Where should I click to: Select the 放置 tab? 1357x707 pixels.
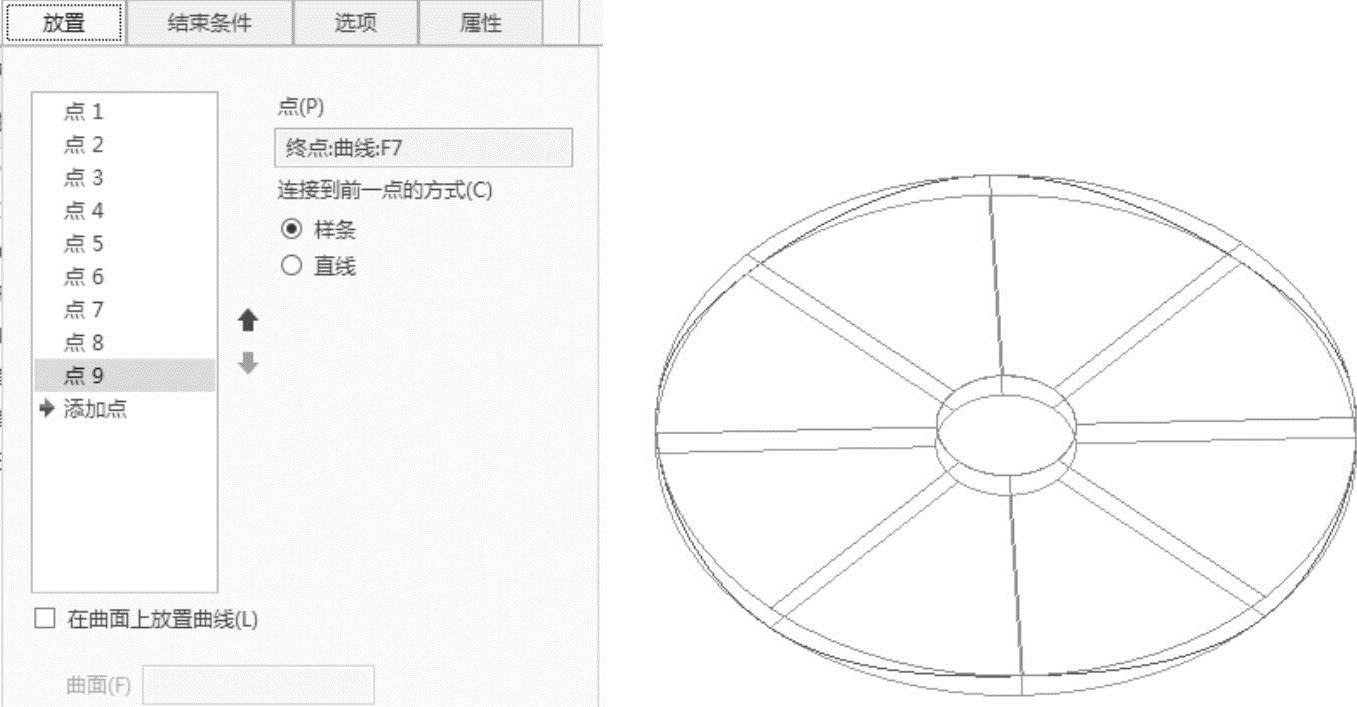[64, 23]
